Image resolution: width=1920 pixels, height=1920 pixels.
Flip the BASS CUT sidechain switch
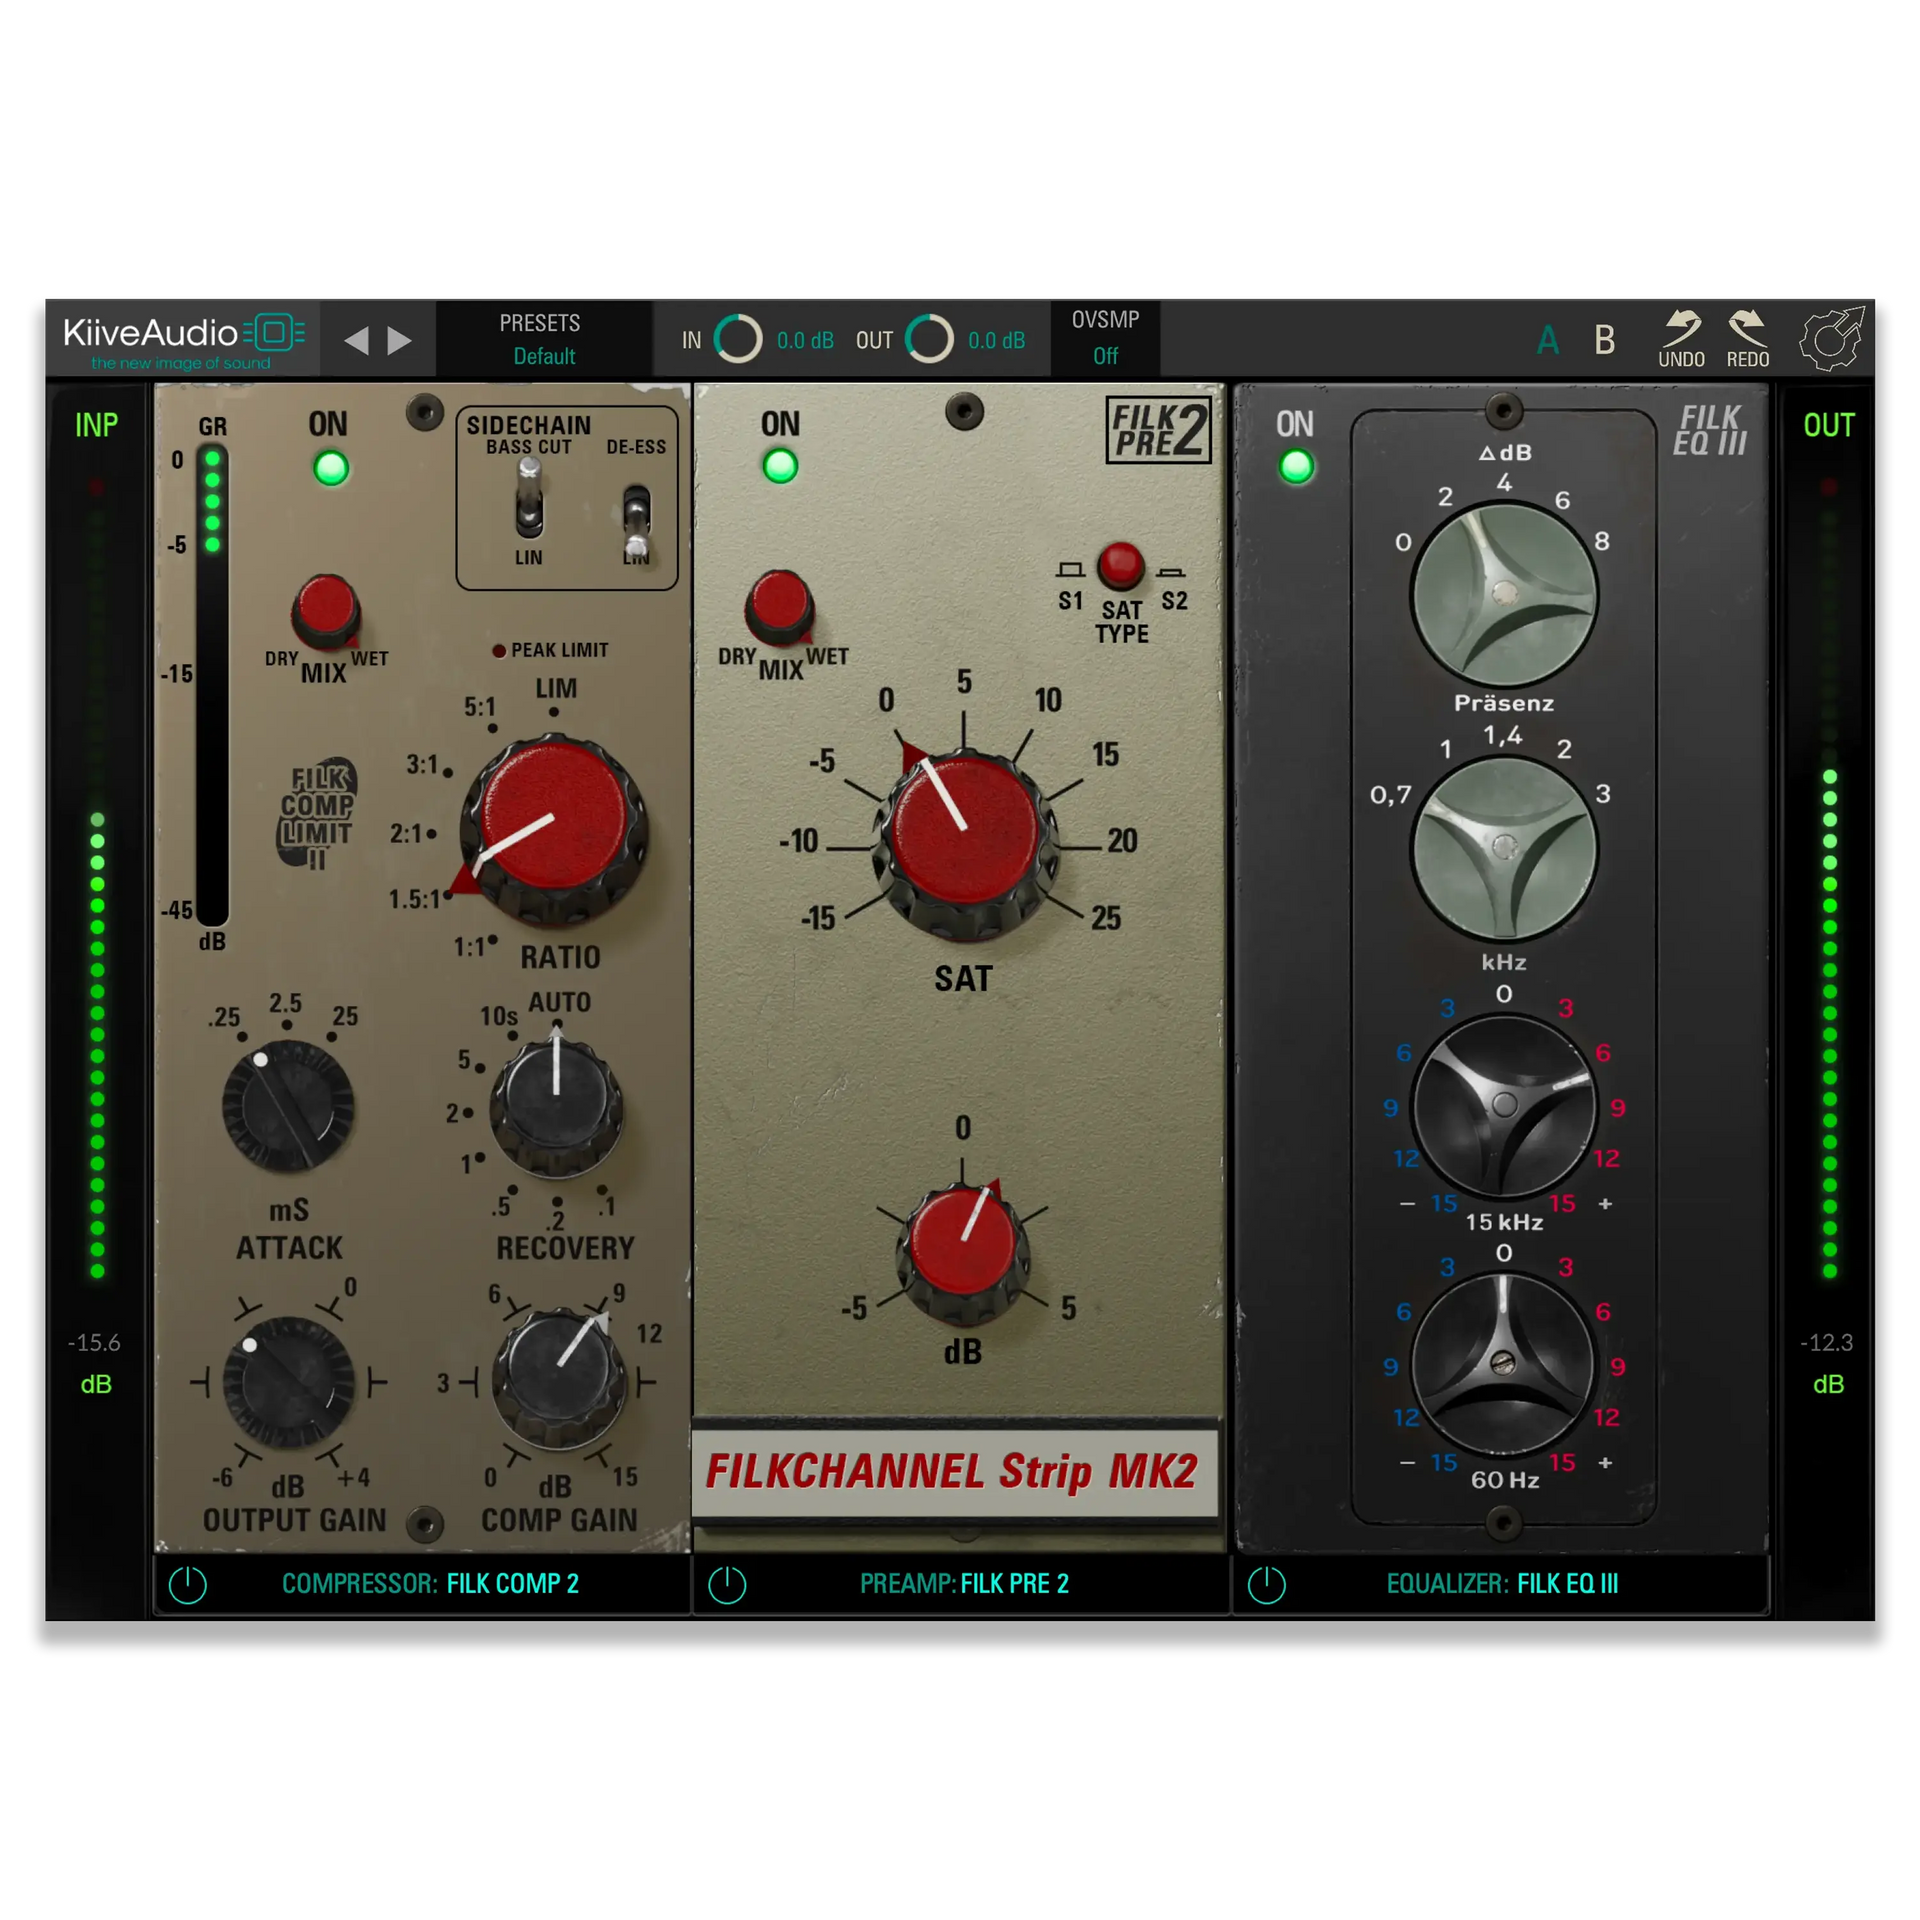click(529, 499)
